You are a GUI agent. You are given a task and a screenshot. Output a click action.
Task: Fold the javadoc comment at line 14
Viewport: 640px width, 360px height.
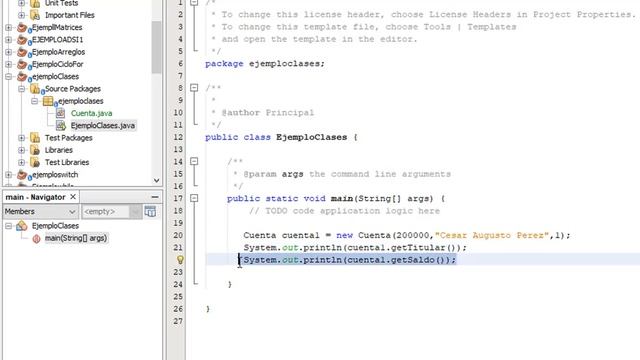tap(194, 161)
